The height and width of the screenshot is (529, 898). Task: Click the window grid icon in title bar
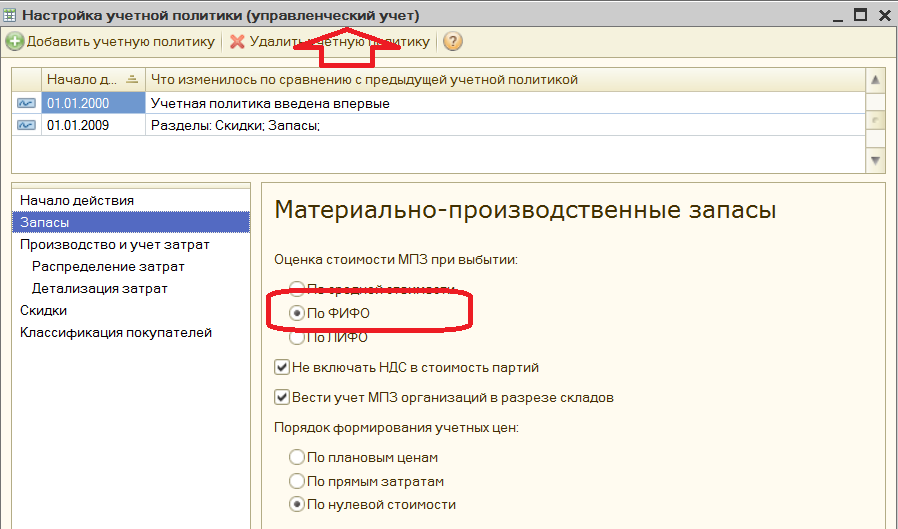[10, 15]
